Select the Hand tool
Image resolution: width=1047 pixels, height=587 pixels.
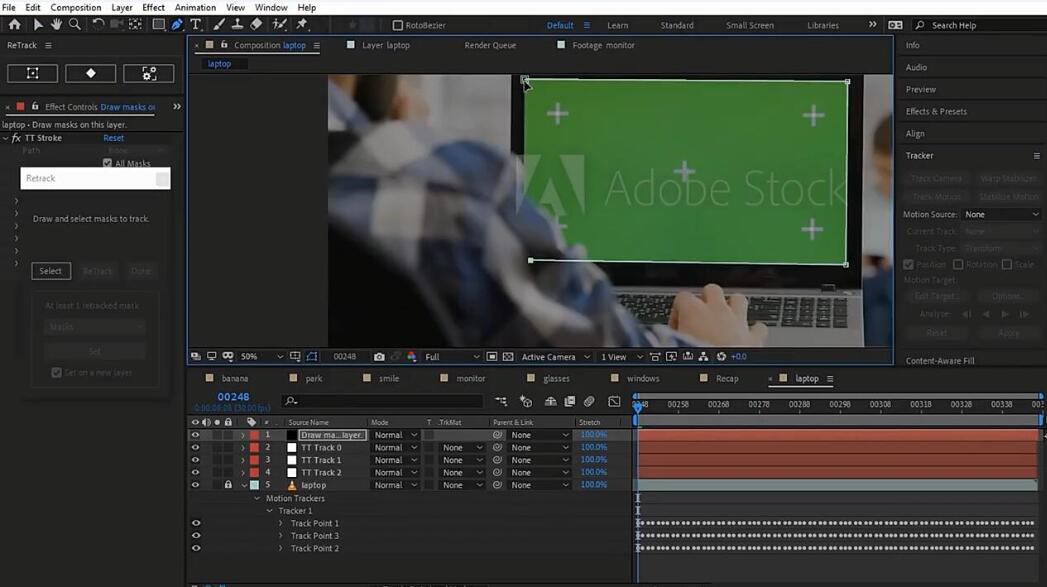coord(56,25)
